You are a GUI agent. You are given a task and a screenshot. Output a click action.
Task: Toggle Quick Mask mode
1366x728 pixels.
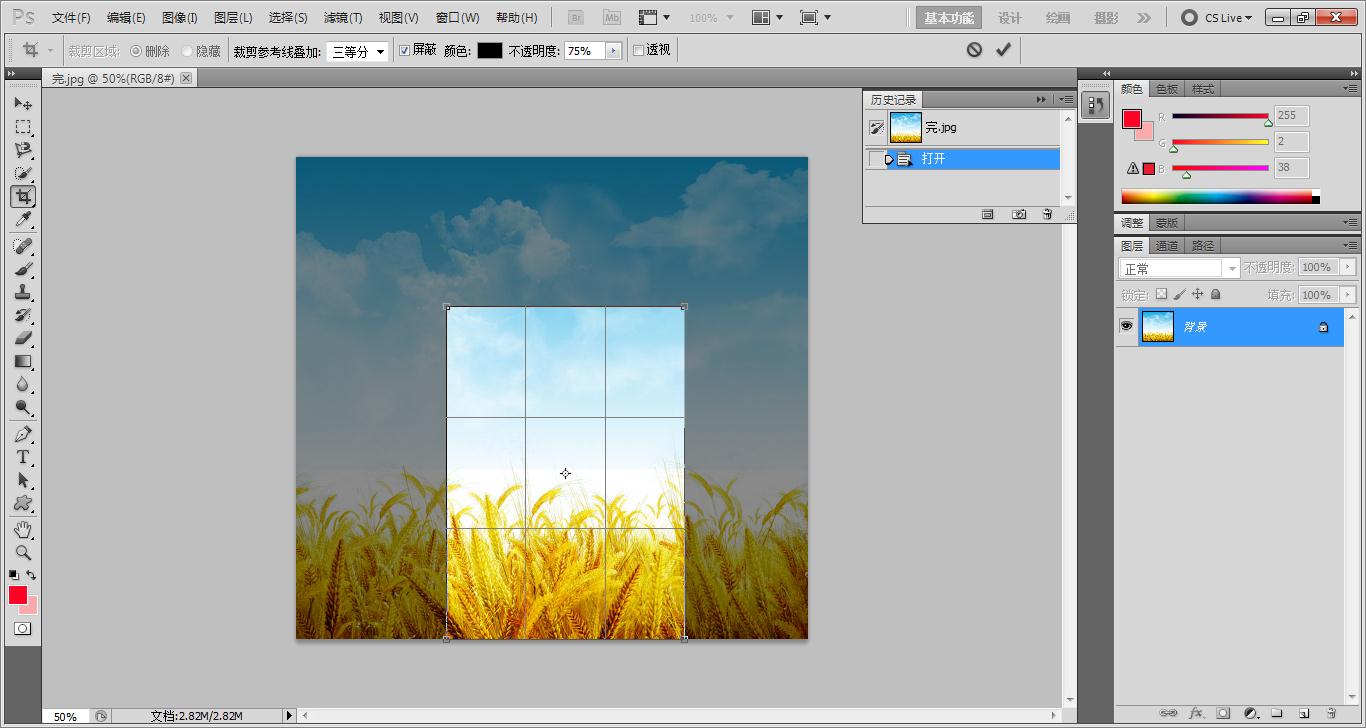click(x=22, y=628)
